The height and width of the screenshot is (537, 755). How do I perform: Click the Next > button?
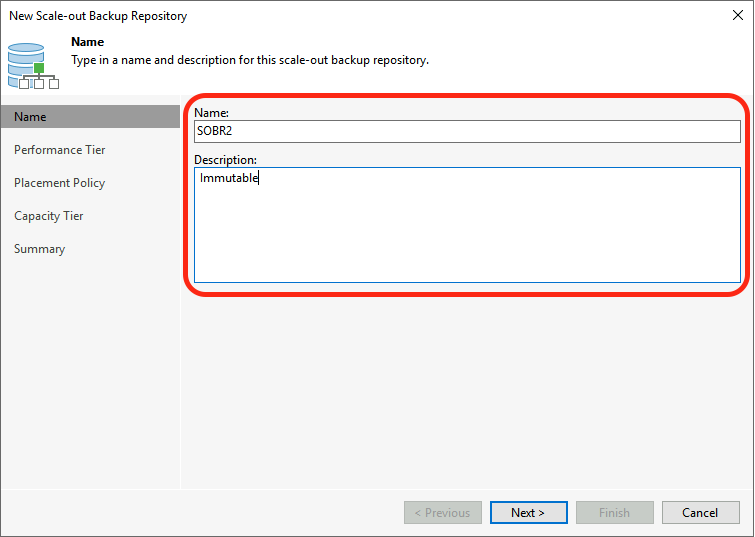click(x=528, y=512)
